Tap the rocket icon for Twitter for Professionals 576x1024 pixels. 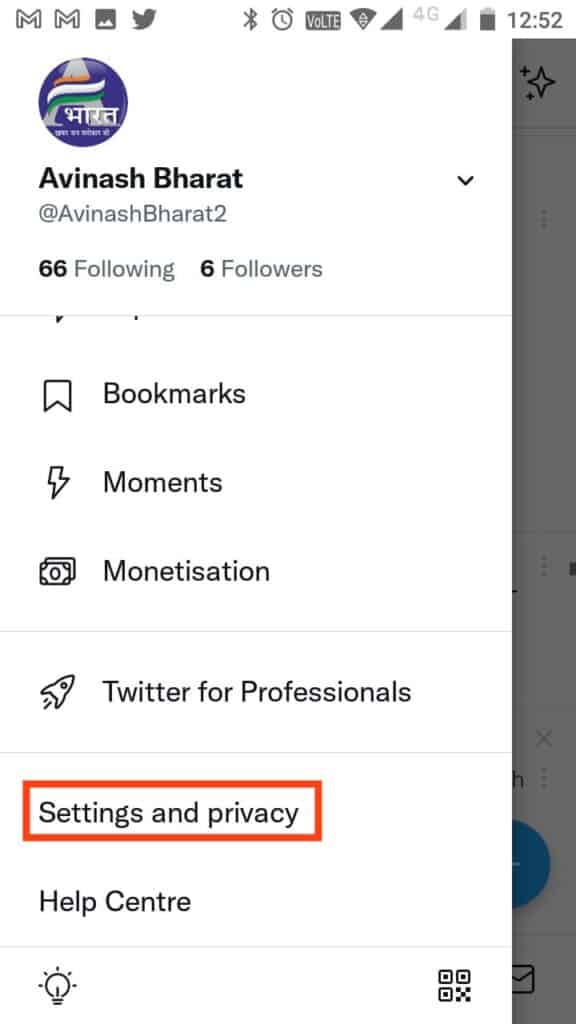click(x=57, y=692)
